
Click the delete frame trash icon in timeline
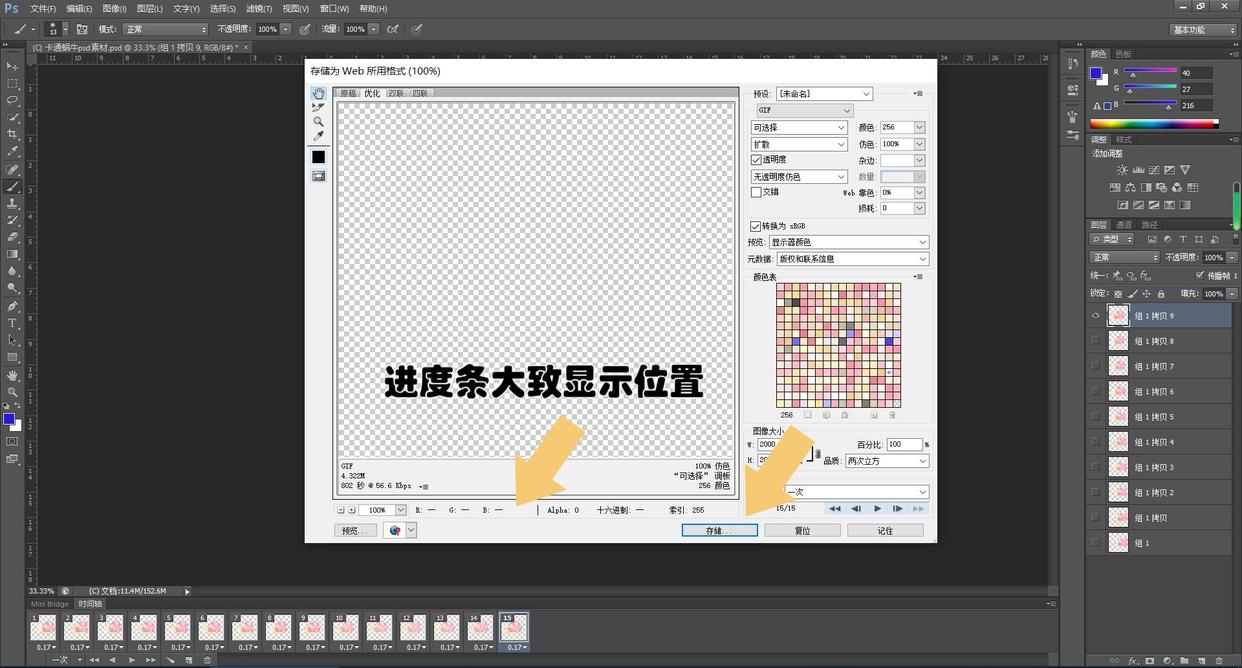coord(207,660)
